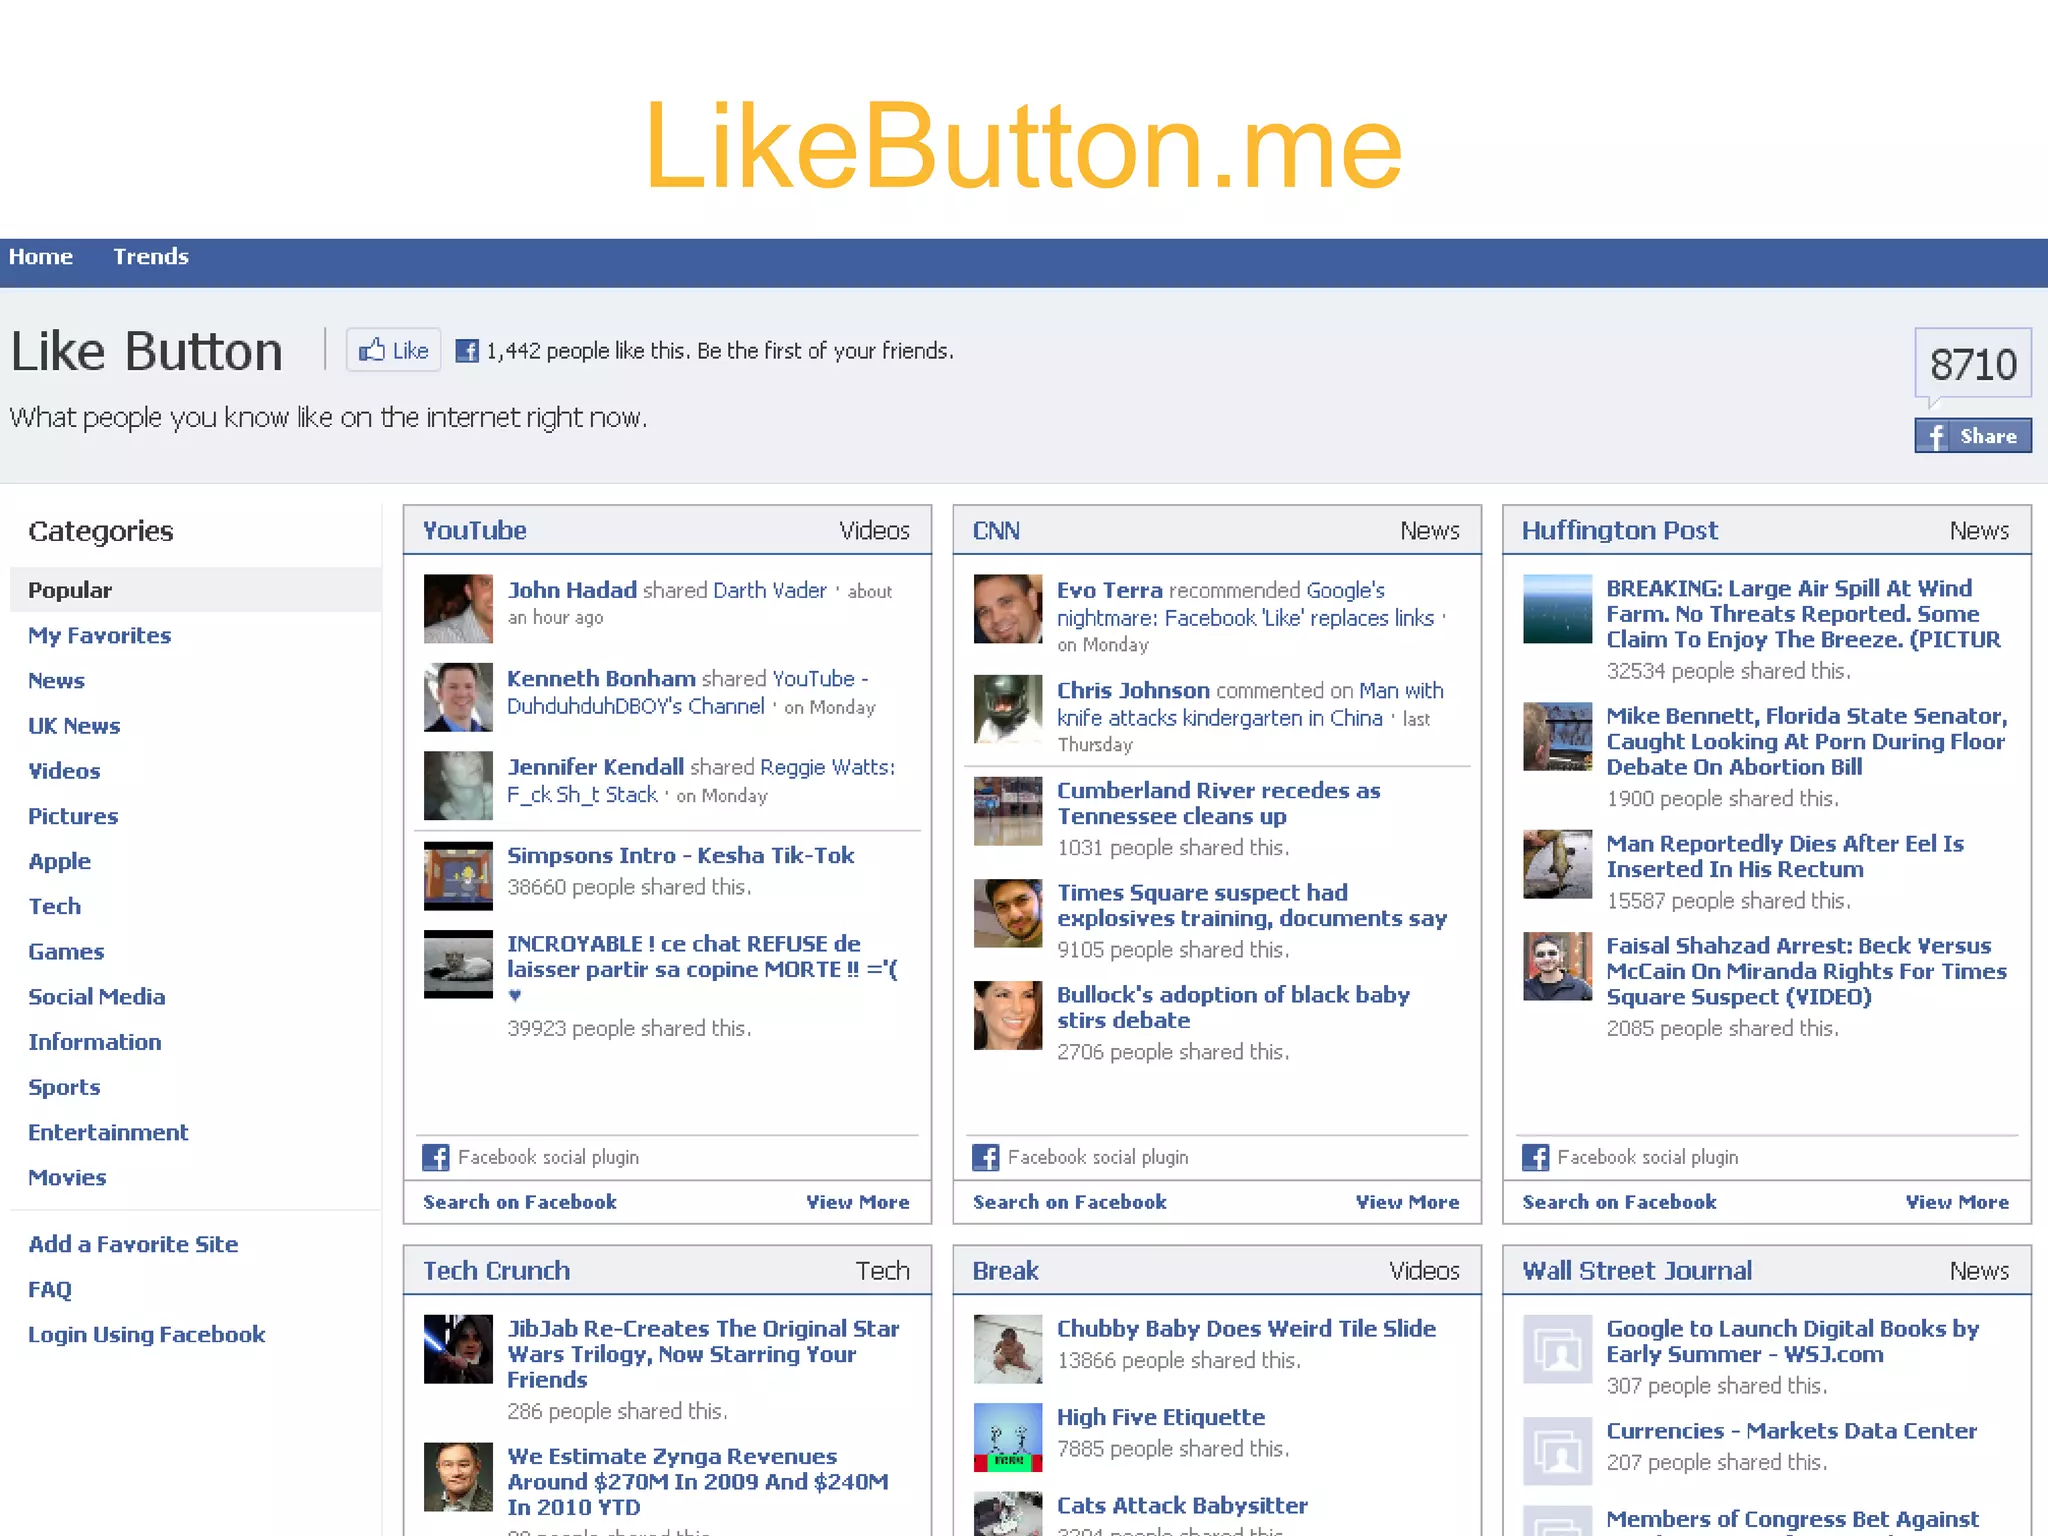The width and height of the screenshot is (2048, 1536).
Task: Click Search on Facebook under YouTube
Action: click(519, 1202)
